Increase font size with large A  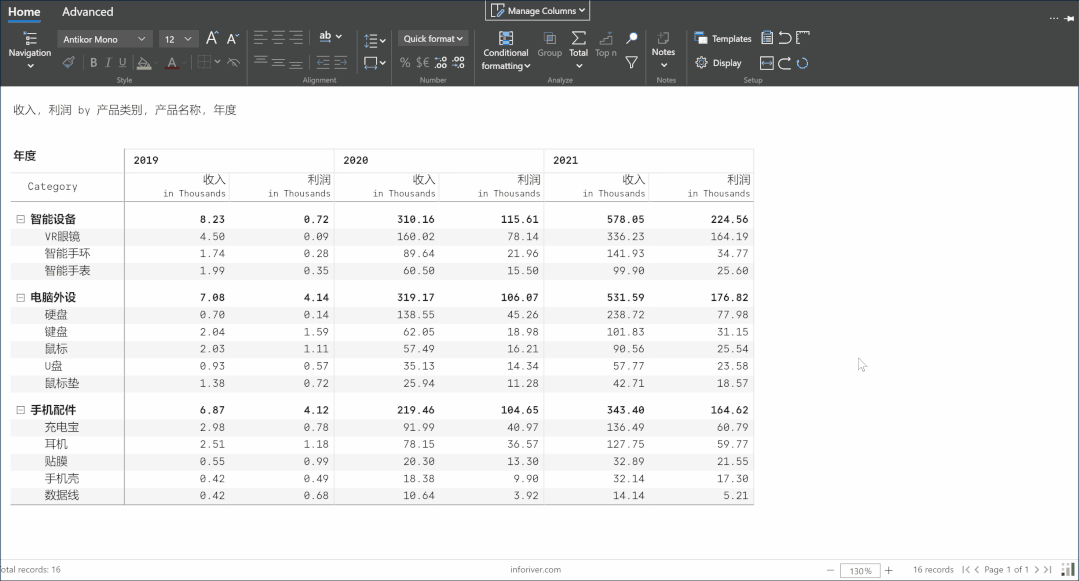coord(212,39)
